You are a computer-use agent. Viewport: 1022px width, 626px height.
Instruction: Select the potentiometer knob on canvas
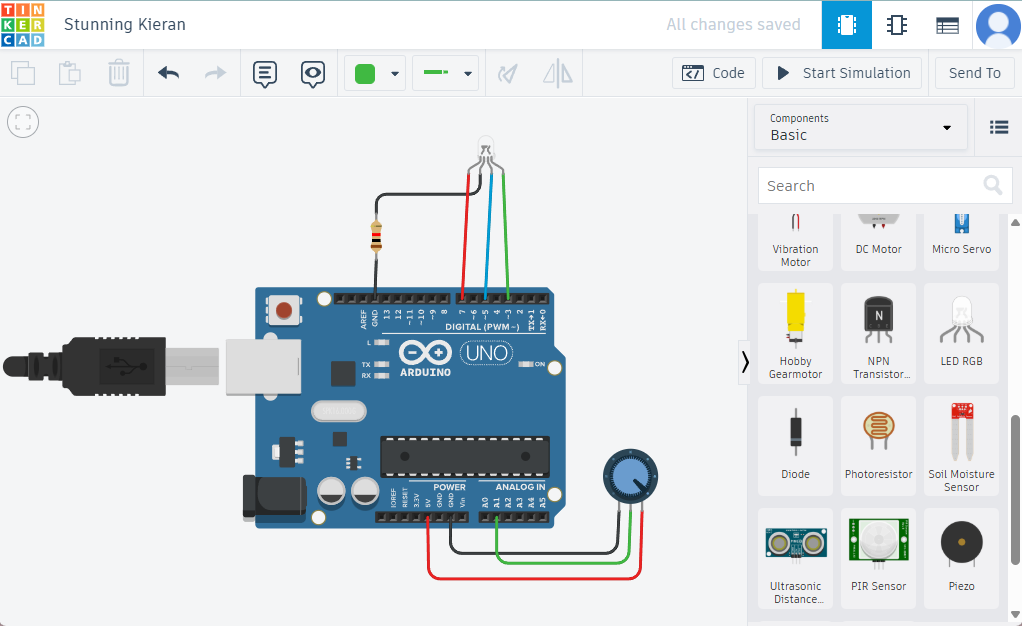pyautogui.click(x=630, y=477)
